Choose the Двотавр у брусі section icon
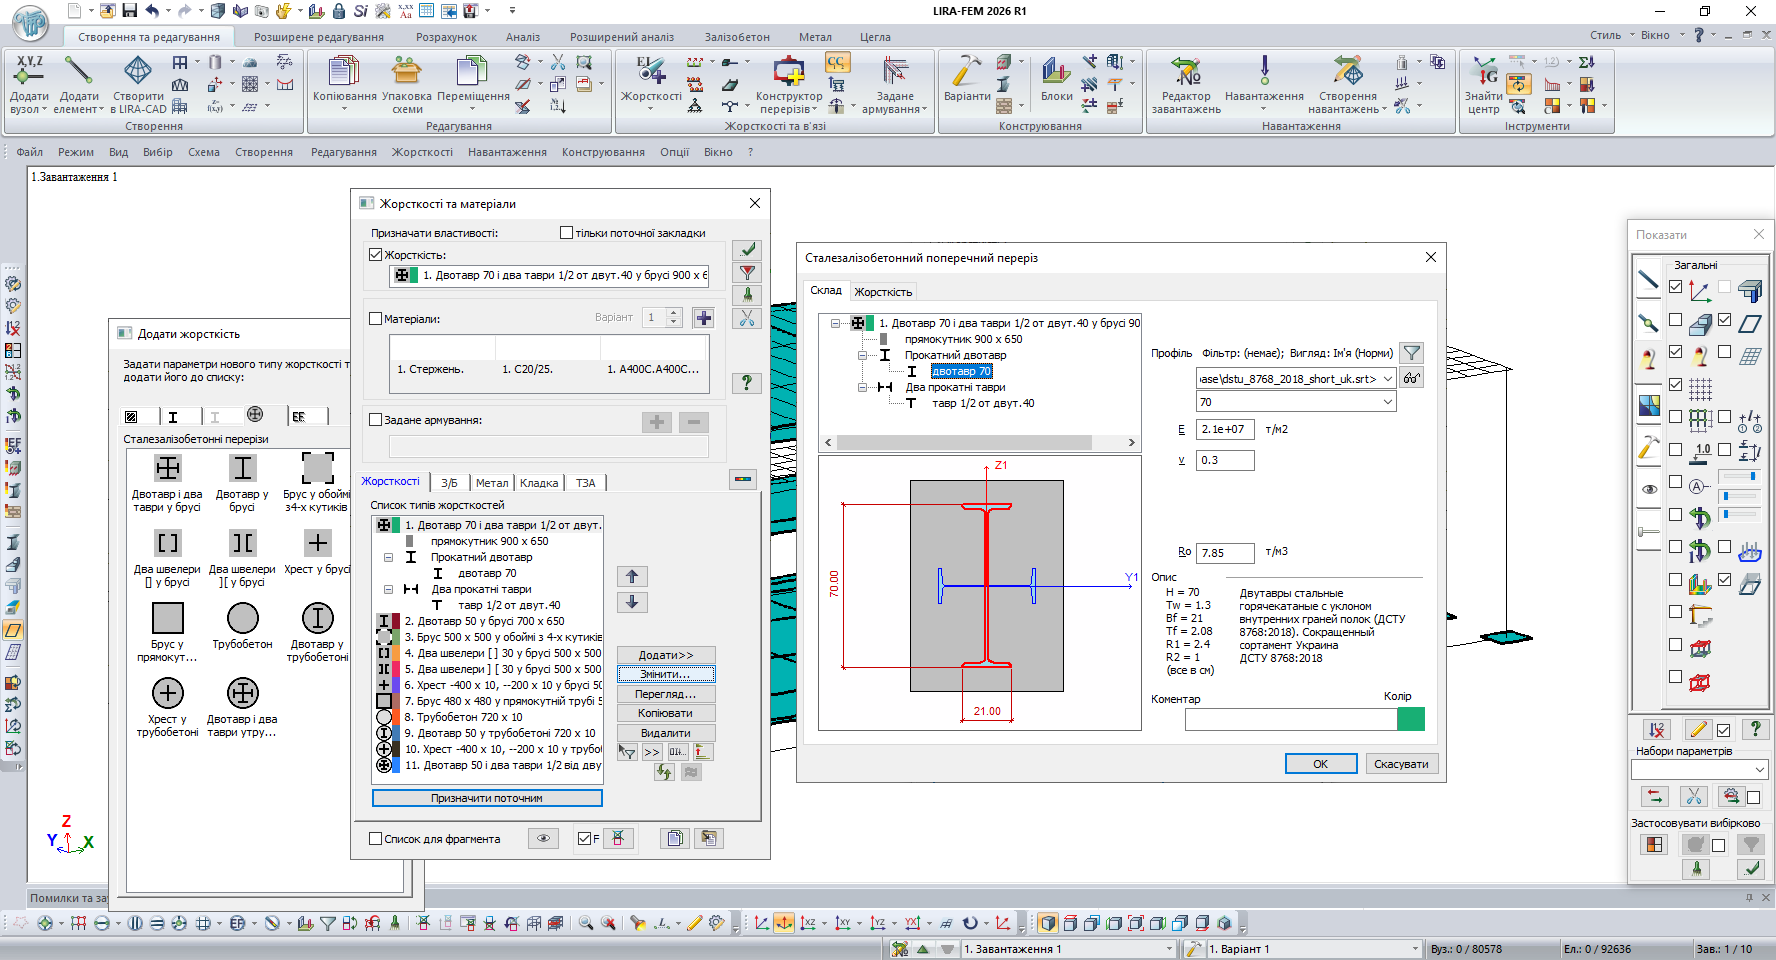1776x960 pixels. point(242,469)
